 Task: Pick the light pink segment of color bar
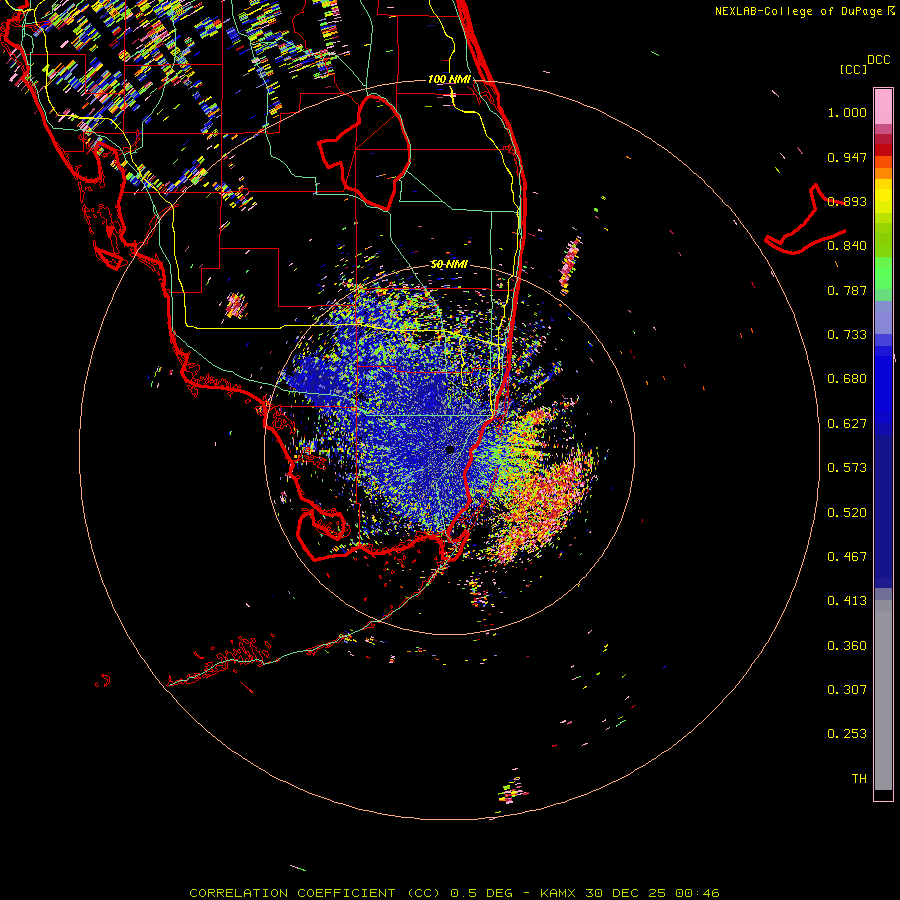(x=883, y=107)
